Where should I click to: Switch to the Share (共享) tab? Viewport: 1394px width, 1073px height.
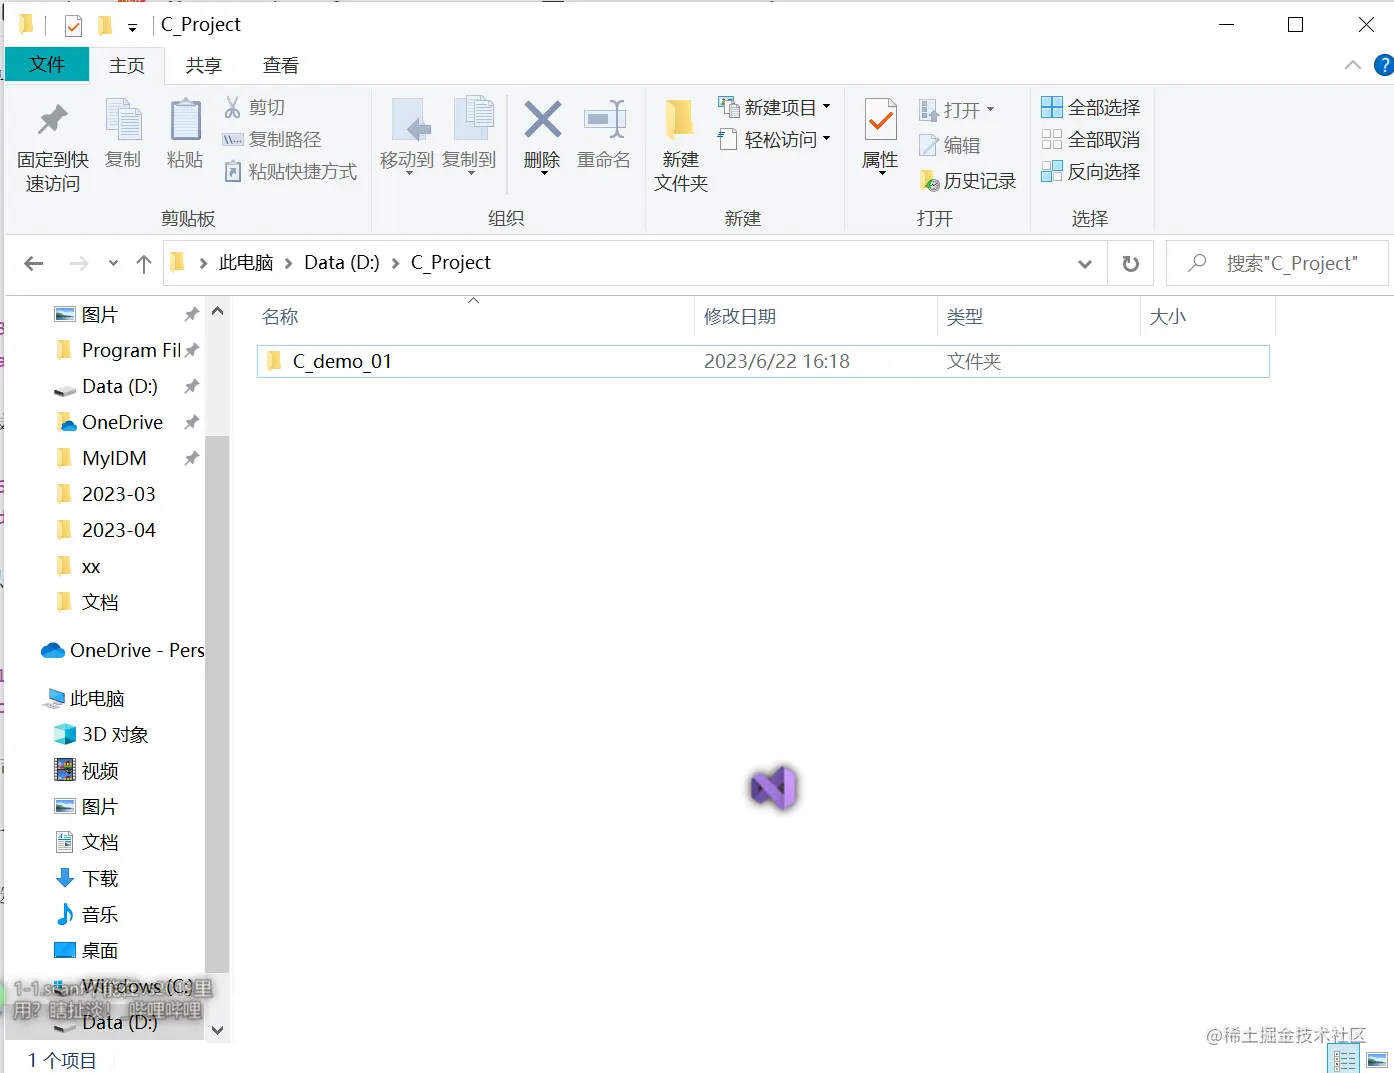pos(203,66)
